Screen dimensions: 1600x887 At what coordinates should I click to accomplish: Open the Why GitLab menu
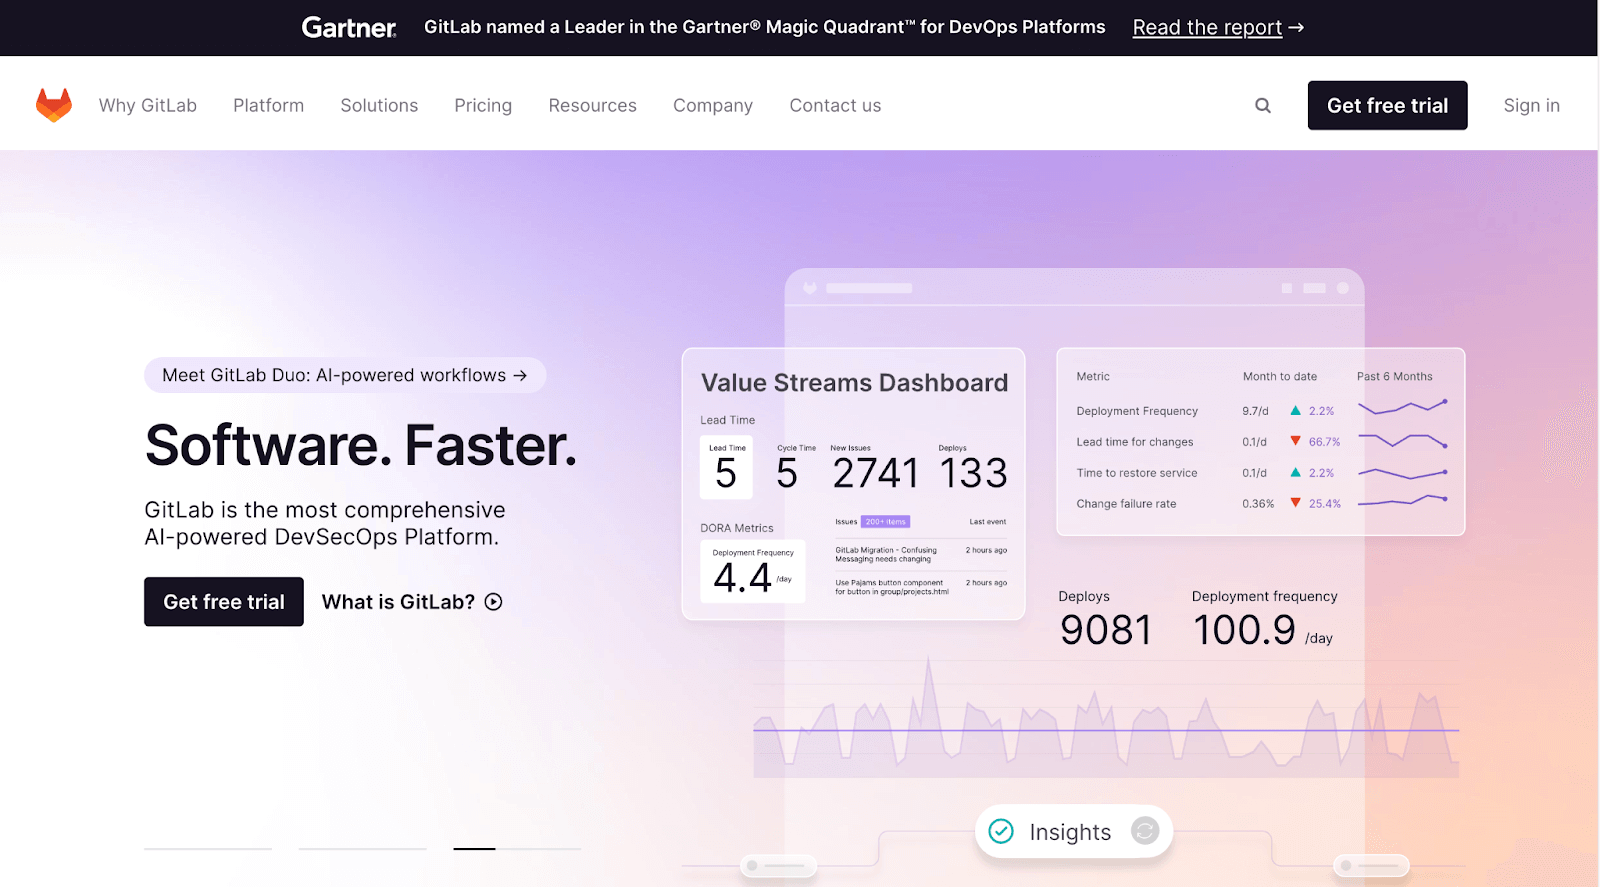148,105
